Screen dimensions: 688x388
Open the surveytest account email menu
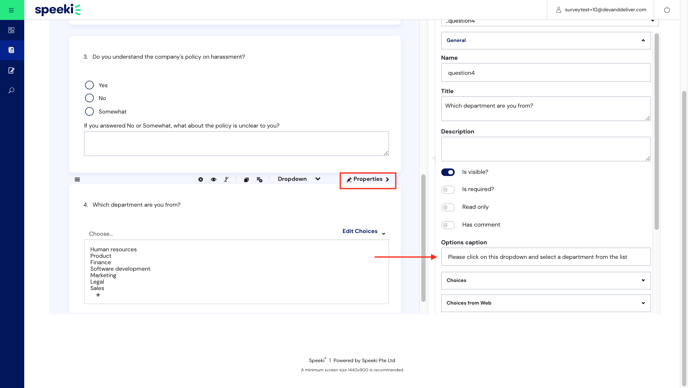605,10
